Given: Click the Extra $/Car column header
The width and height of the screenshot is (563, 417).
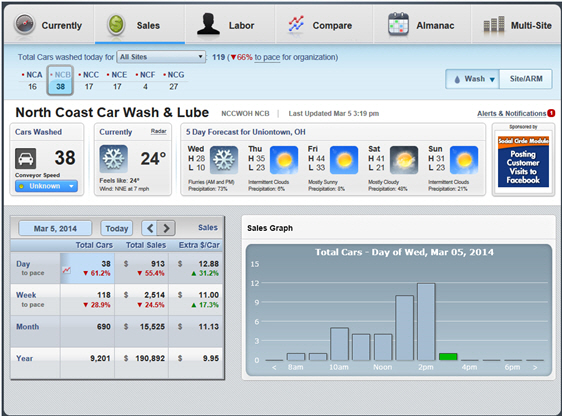Looking at the screenshot, I should [199, 245].
